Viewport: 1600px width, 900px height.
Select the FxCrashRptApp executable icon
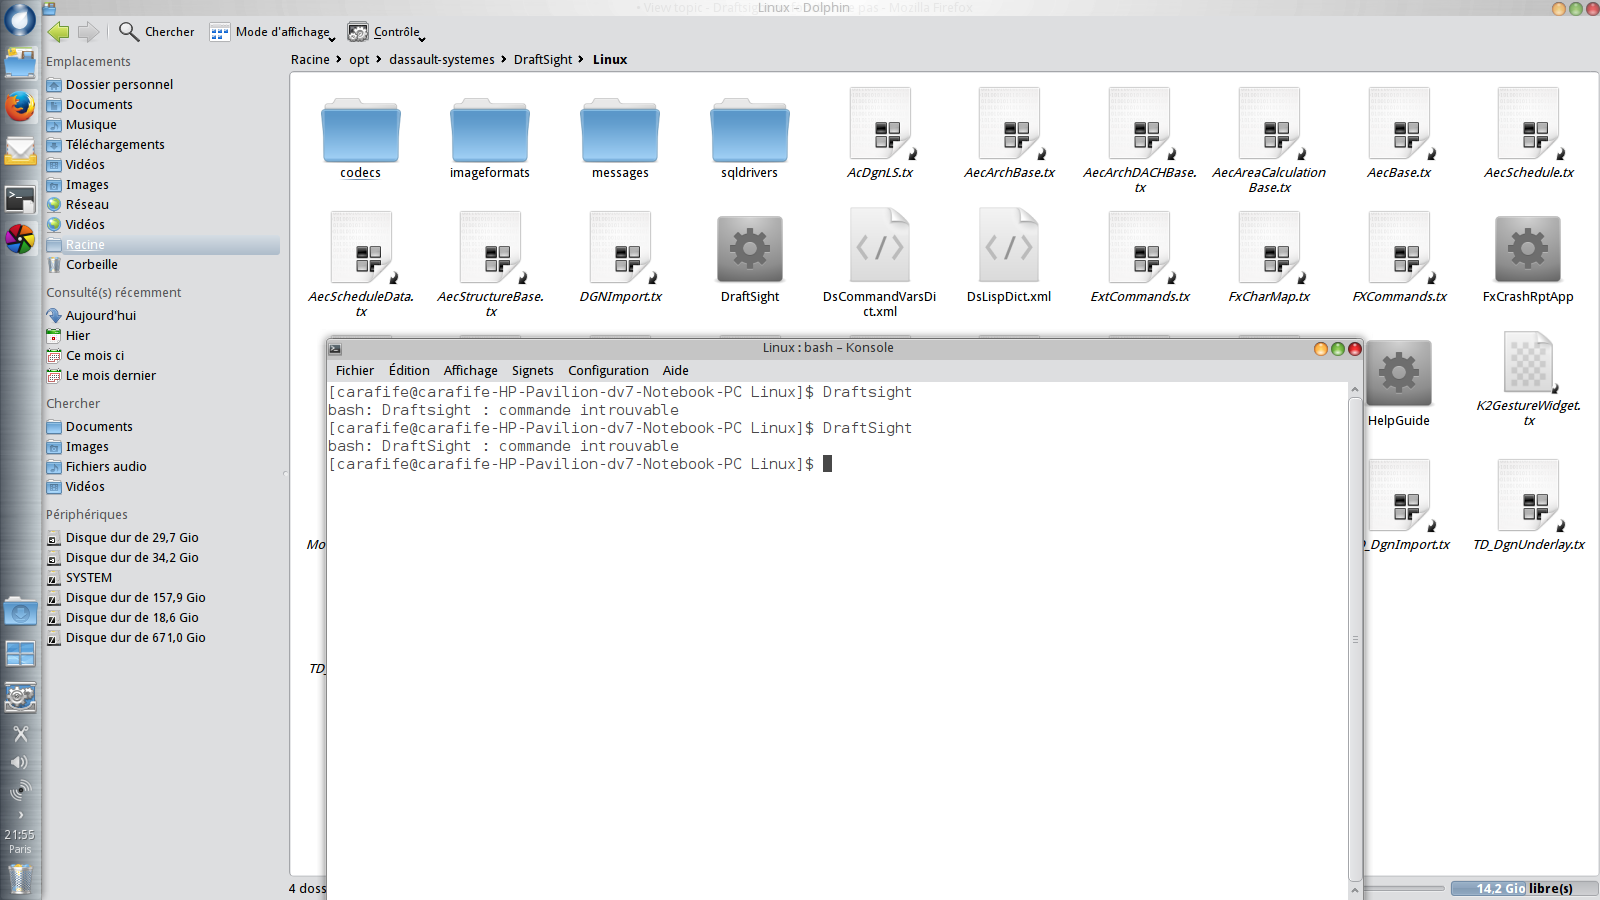click(1528, 249)
